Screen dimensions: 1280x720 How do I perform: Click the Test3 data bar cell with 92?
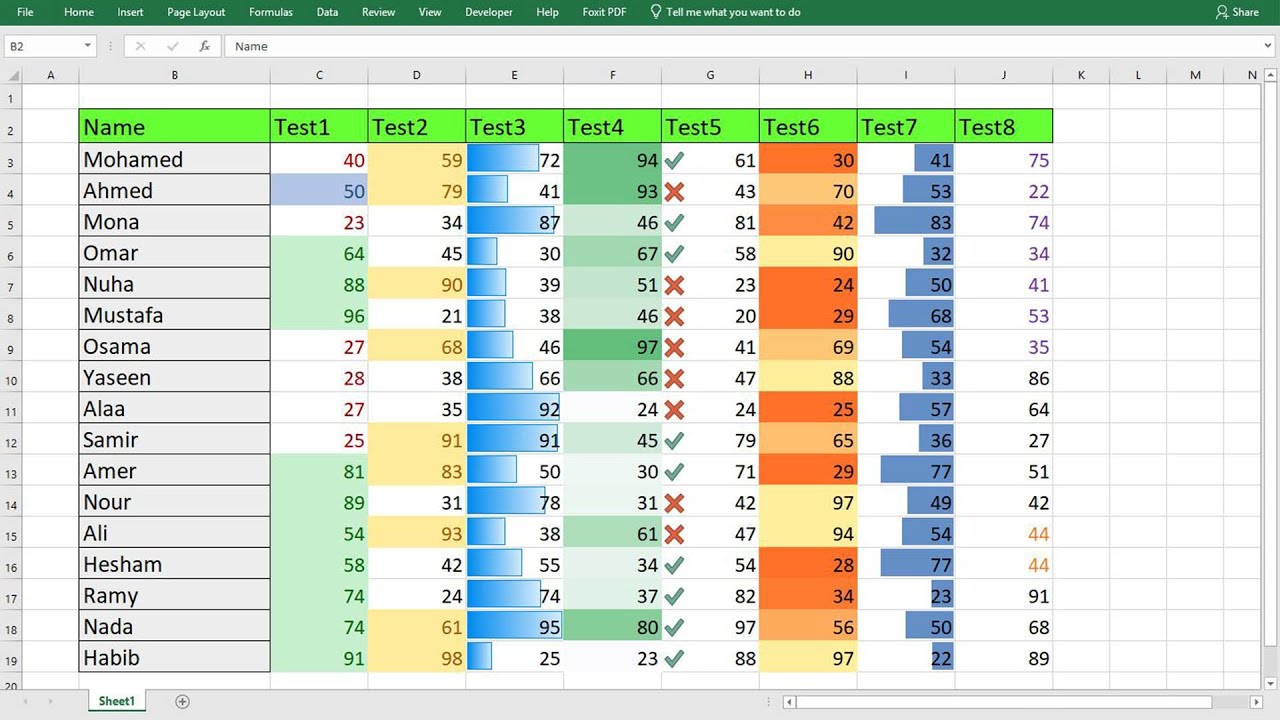(x=514, y=408)
